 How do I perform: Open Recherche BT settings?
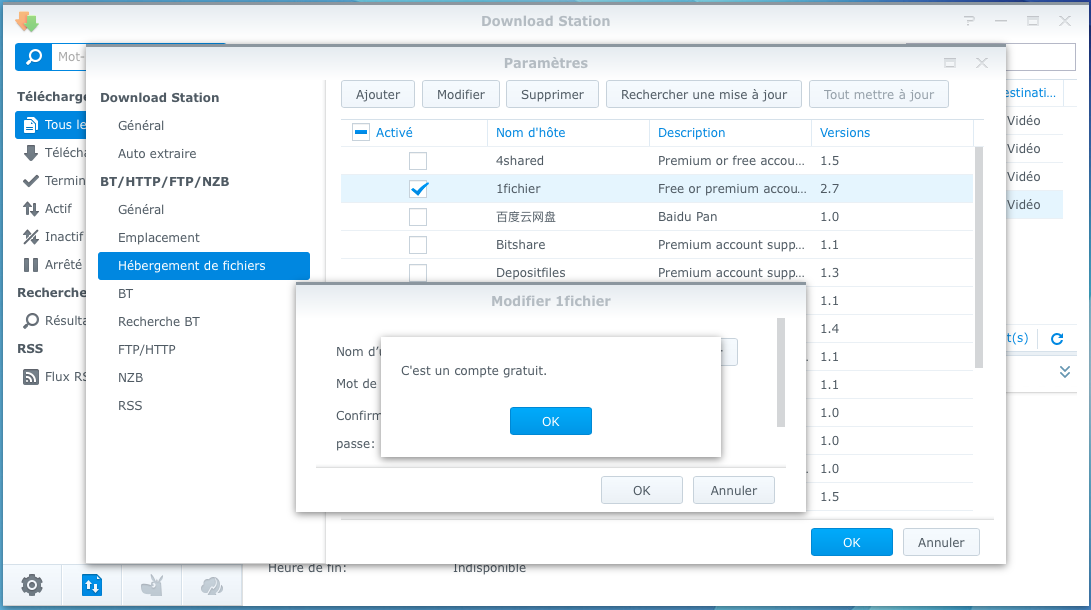pos(159,321)
